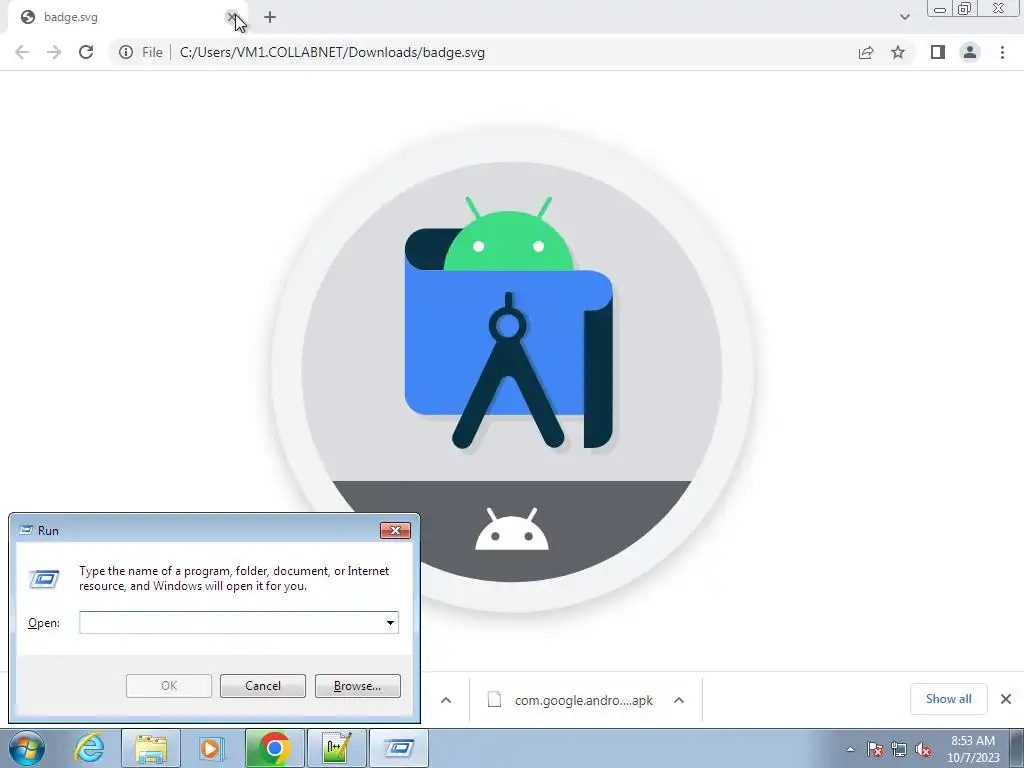This screenshot has height=768, width=1024.
Task: Open Chrome side panel
Action: [x=938, y=52]
